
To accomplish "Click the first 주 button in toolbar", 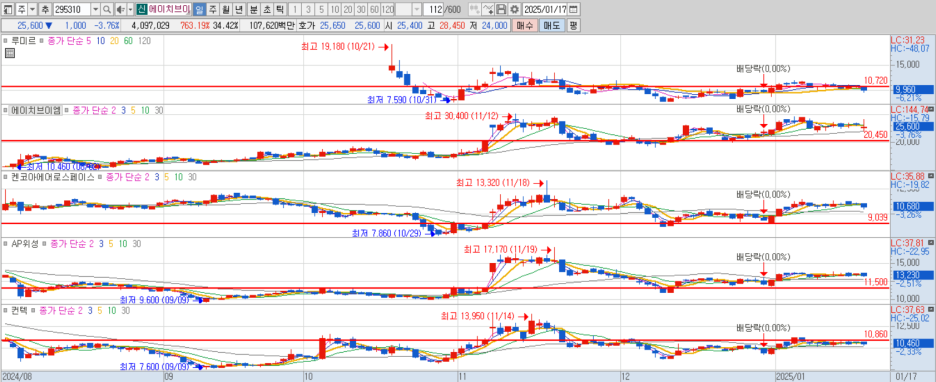I will pos(21,10).
